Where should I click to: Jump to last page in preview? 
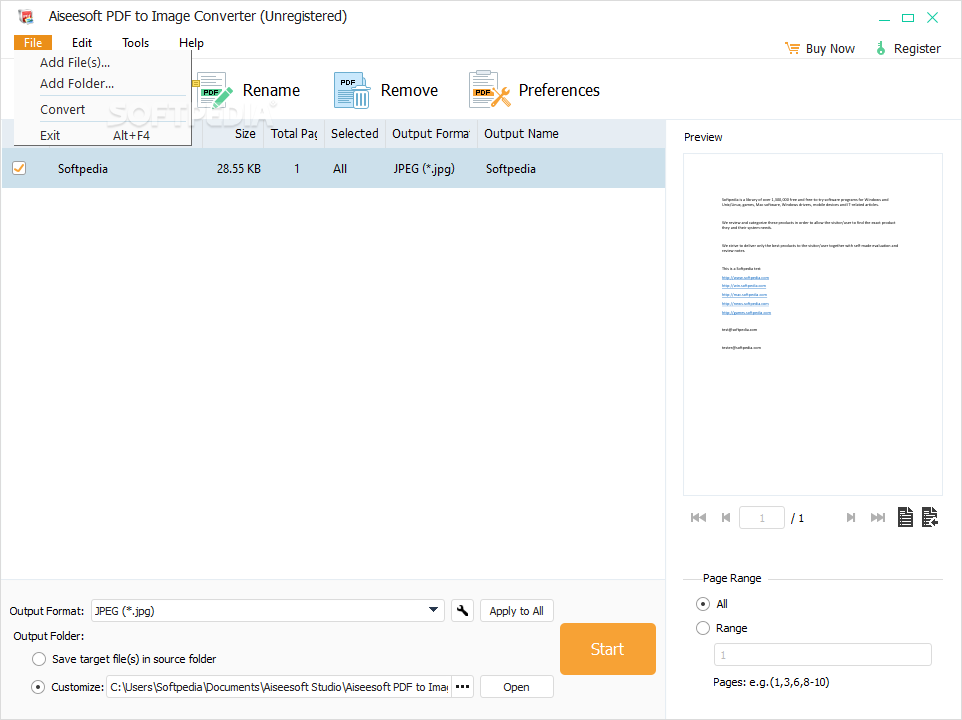tap(878, 518)
